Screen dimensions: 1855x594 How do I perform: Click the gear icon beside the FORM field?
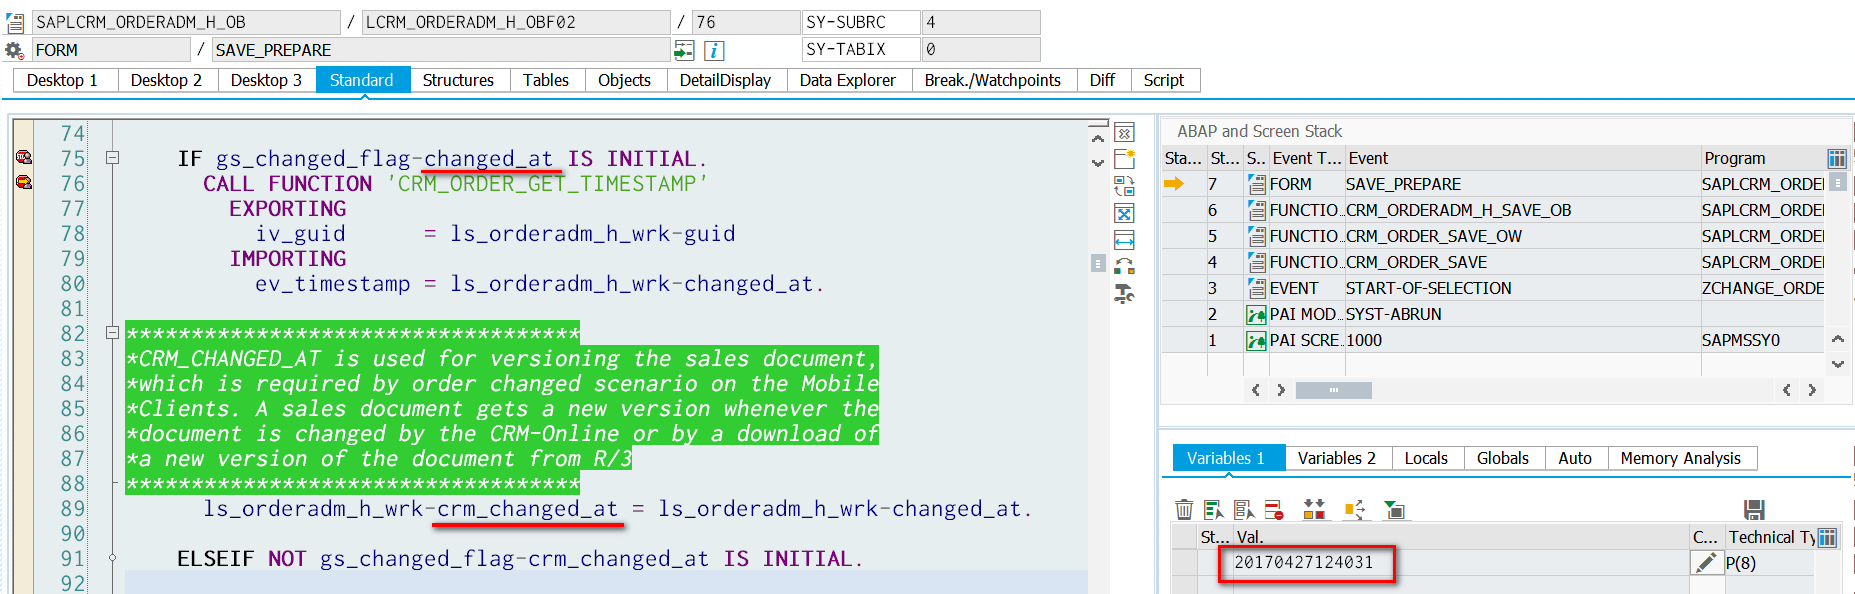tap(15, 50)
